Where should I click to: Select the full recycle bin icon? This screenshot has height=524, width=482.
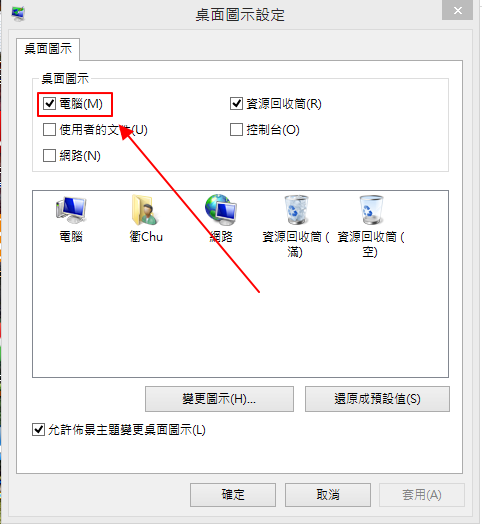(296, 210)
